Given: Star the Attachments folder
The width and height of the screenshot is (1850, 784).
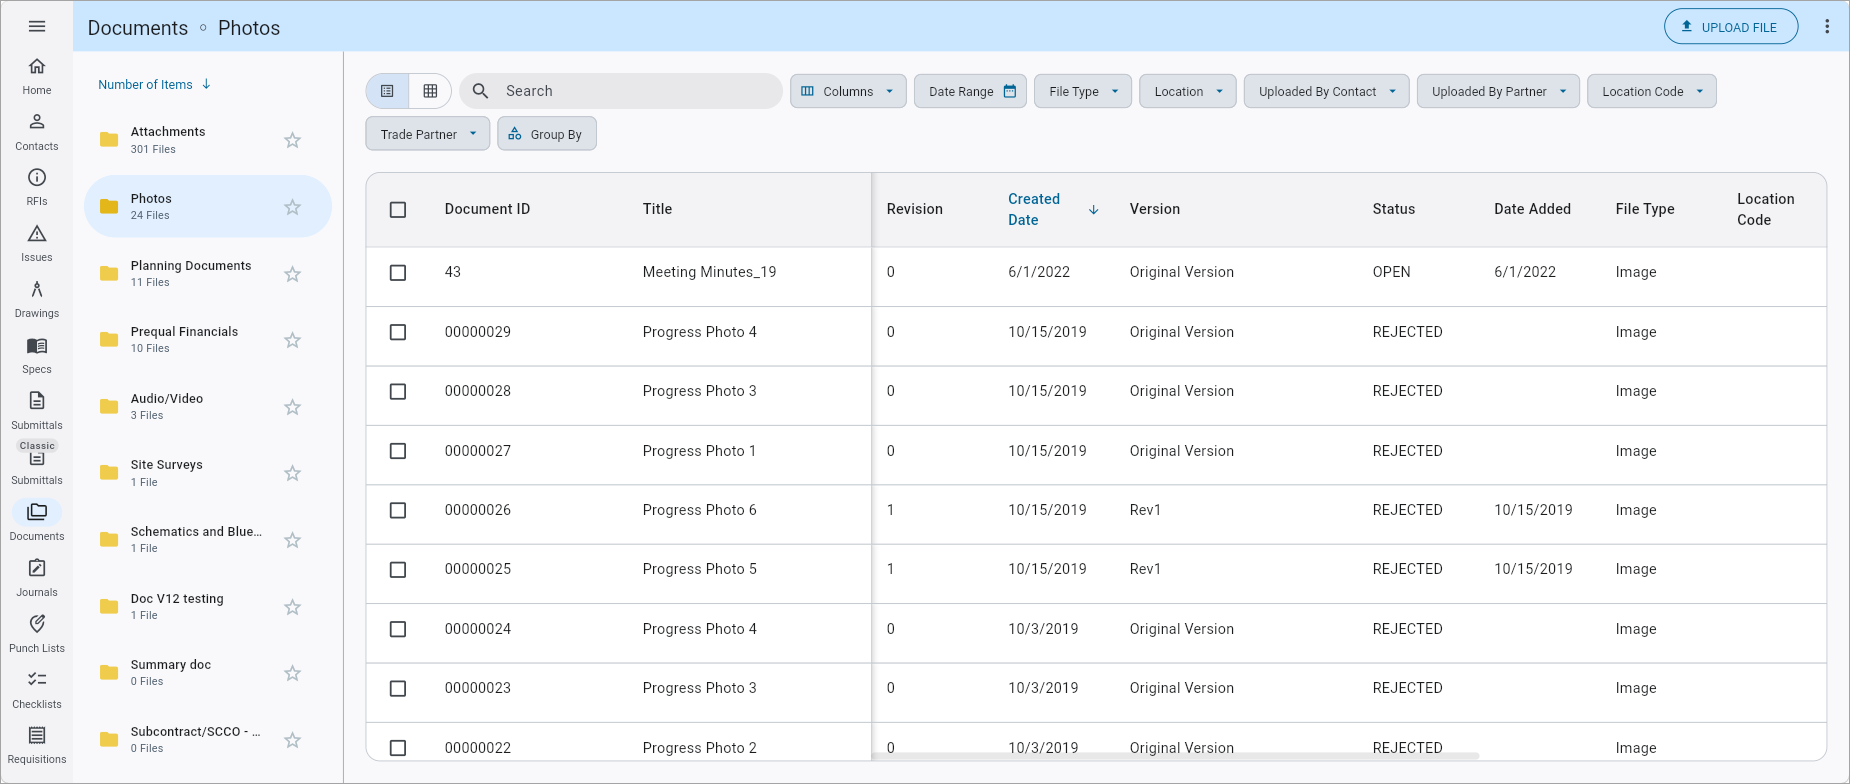Looking at the screenshot, I should click(292, 140).
